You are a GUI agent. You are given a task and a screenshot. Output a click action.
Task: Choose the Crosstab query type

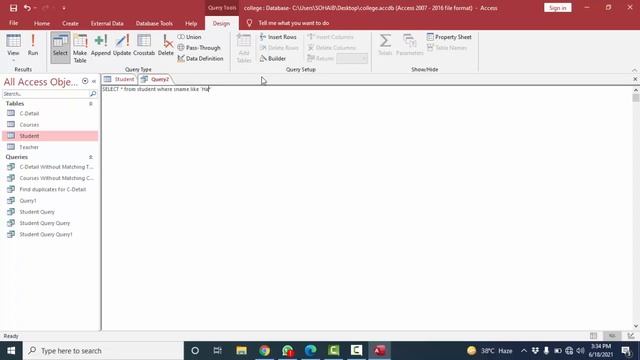(x=144, y=45)
